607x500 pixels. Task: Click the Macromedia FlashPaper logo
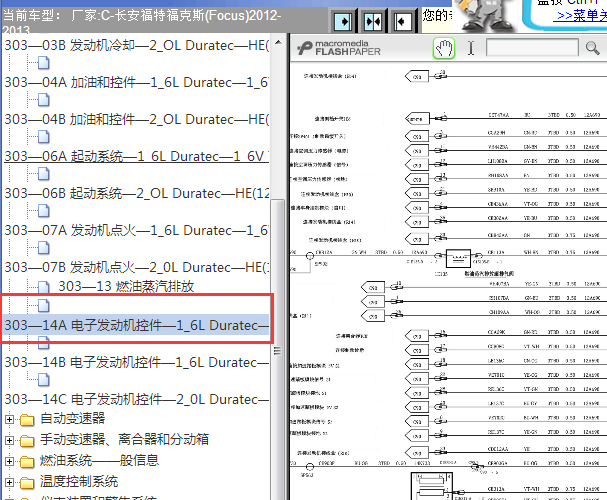pos(339,48)
